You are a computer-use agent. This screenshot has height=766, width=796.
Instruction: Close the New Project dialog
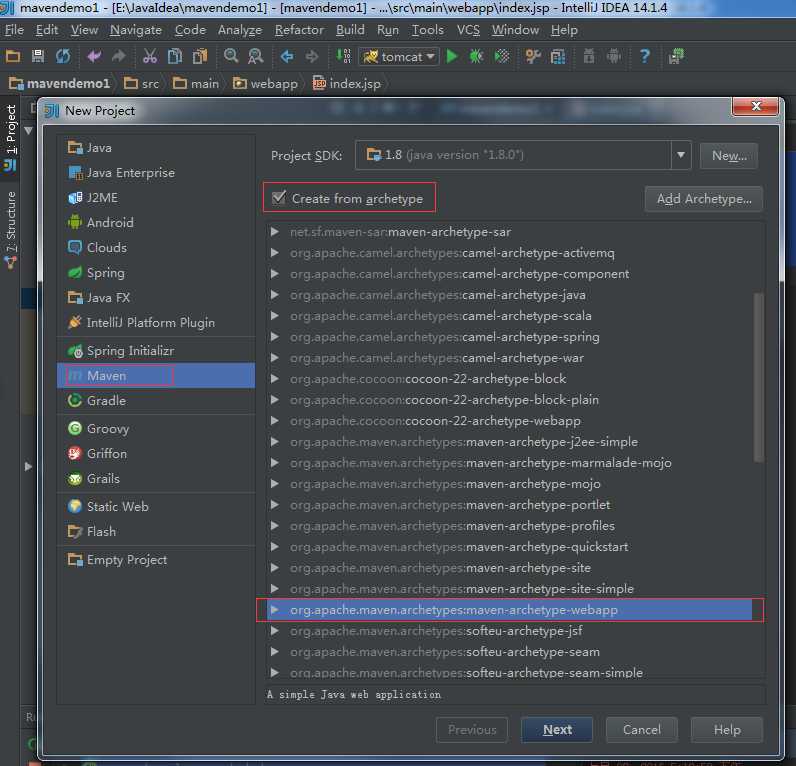[x=755, y=106]
